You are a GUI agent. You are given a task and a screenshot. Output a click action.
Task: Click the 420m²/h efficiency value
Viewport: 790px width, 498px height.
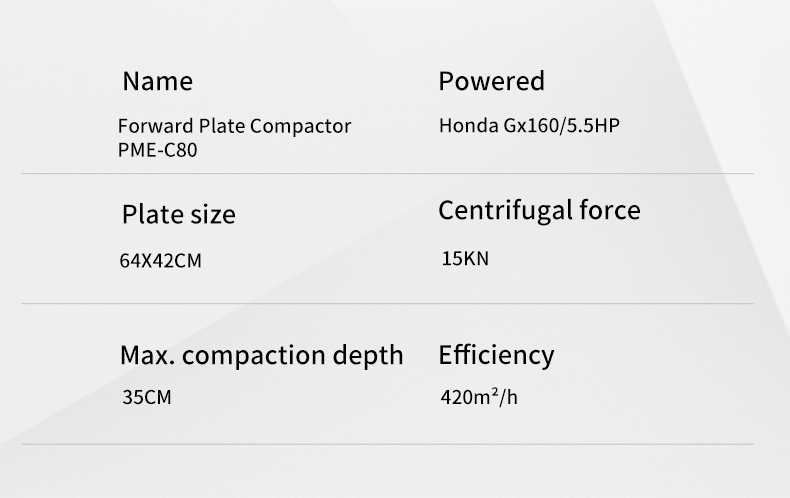[x=479, y=398]
